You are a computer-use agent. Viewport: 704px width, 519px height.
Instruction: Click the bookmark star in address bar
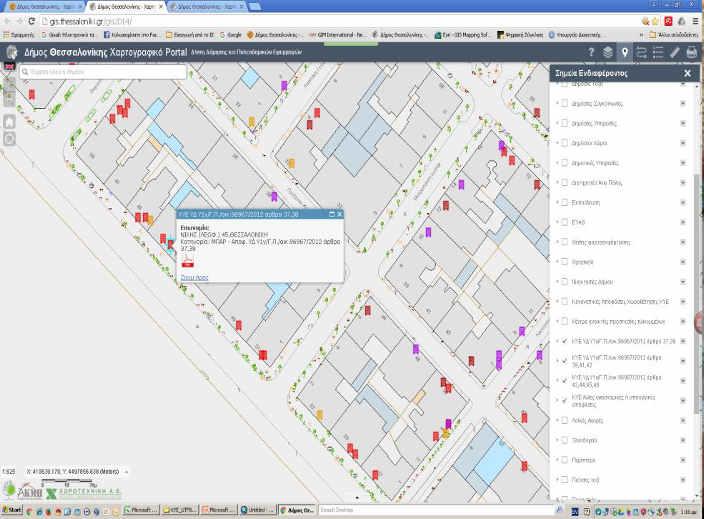tap(656, 21)
